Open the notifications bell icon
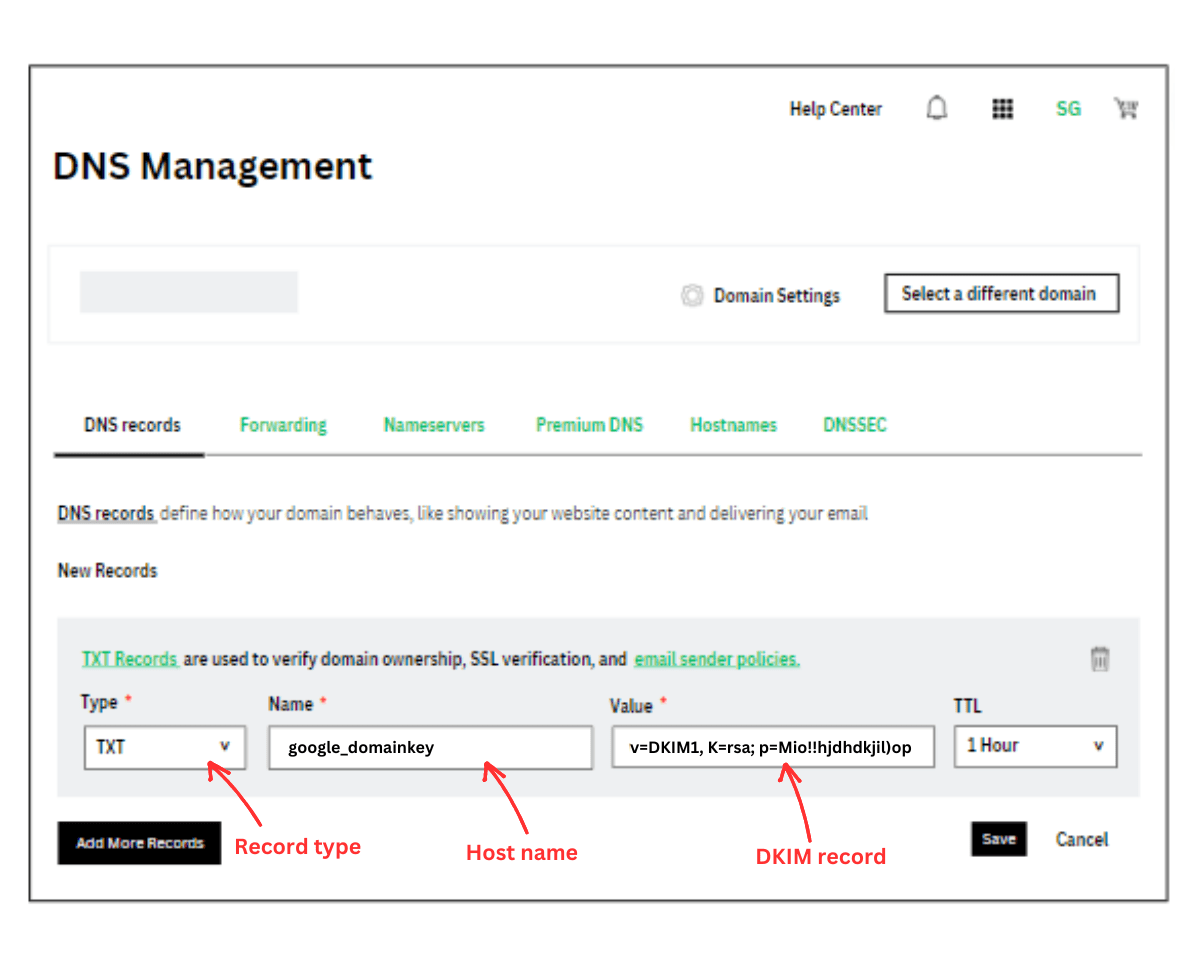The height and width of the screenshot is (960, 1200). [936, 108]
